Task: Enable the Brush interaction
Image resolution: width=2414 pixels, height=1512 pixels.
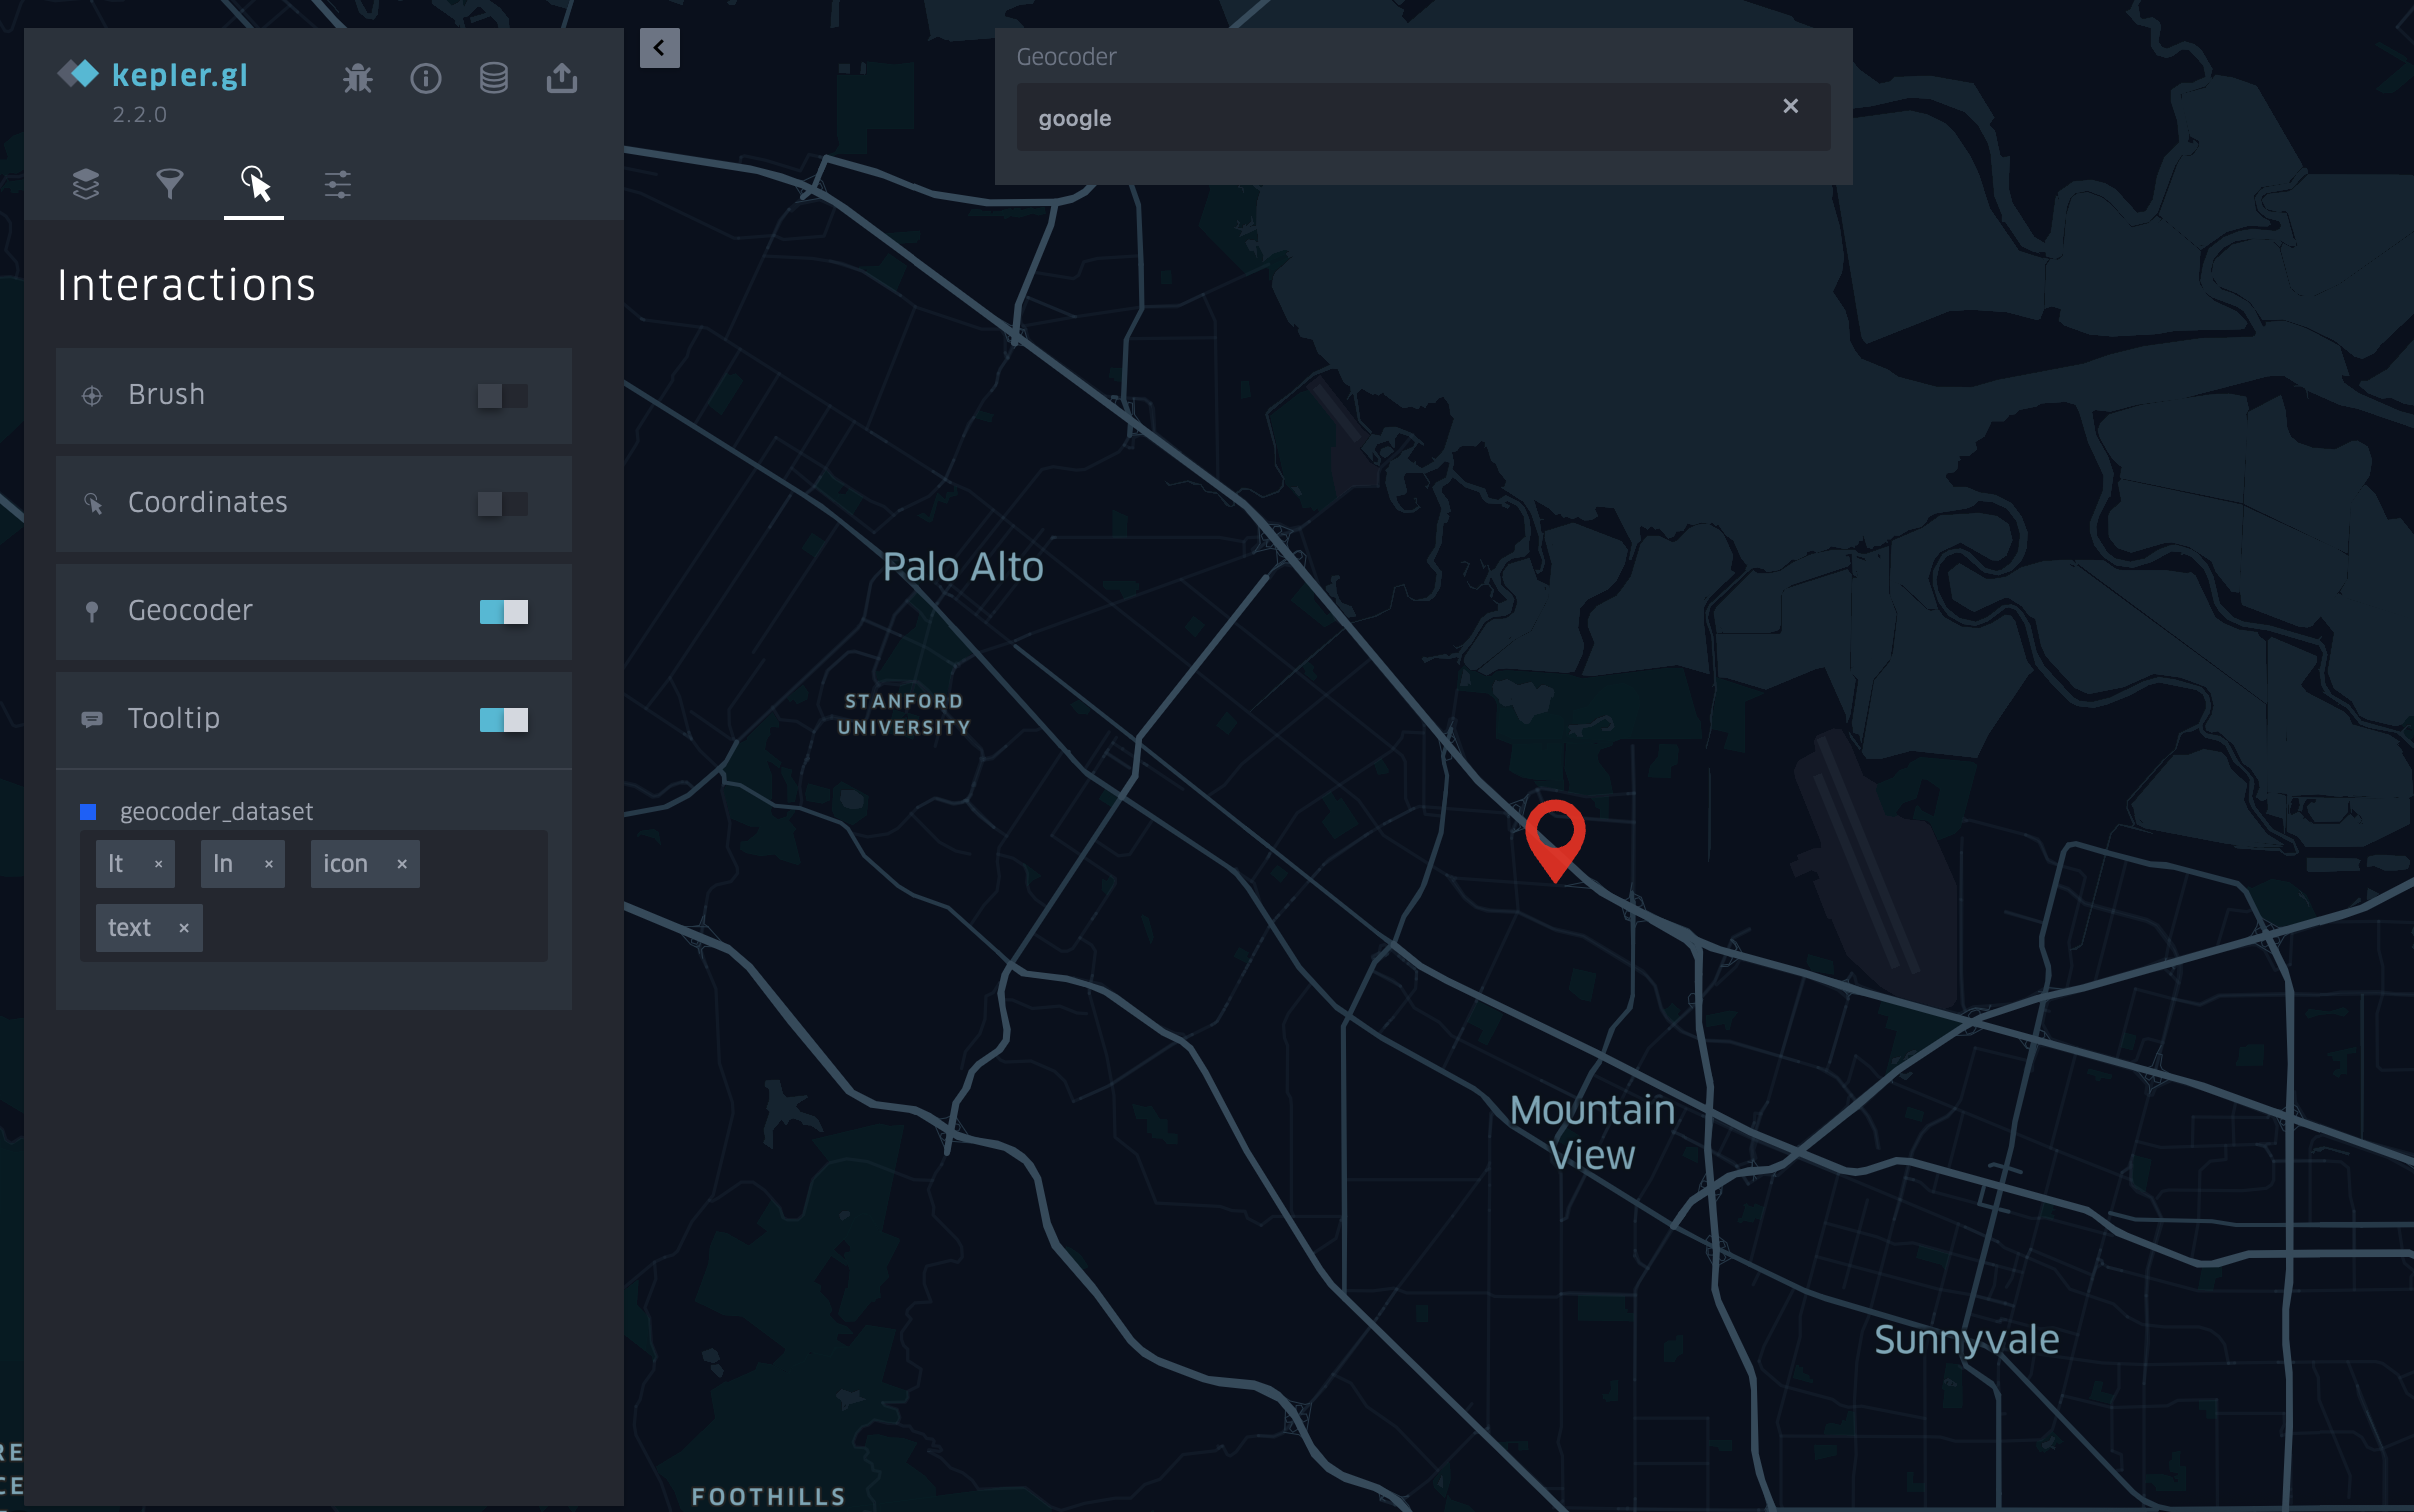Action: click(x=503, y=396)
